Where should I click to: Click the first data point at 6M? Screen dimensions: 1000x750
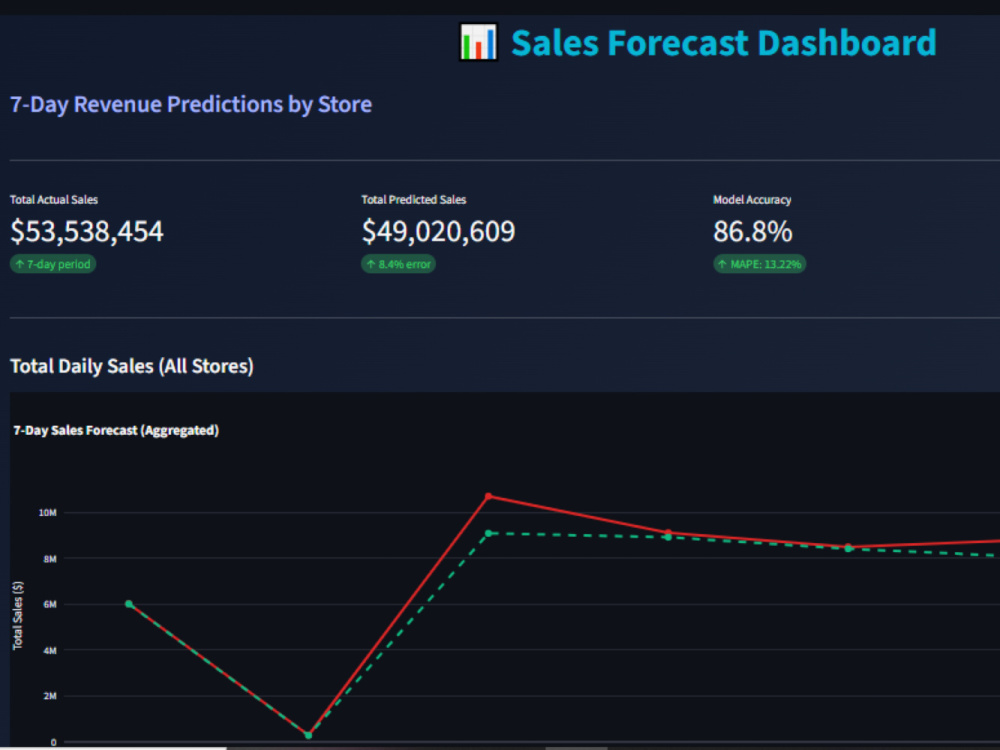[x=129, y=604]
